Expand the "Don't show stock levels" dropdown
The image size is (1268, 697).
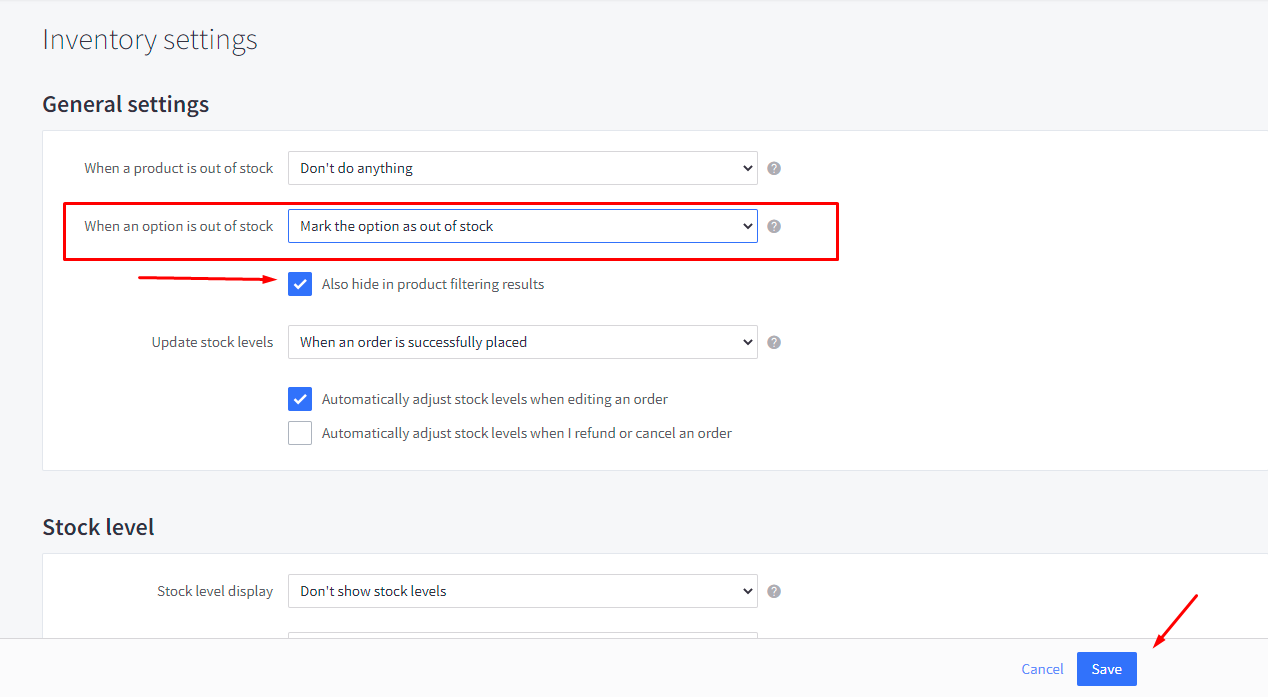522,591
